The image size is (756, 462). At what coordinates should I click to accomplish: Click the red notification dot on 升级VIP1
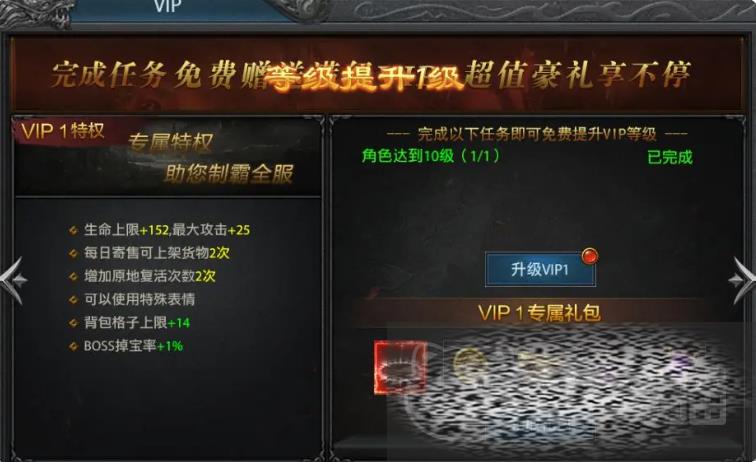[590, 256]
